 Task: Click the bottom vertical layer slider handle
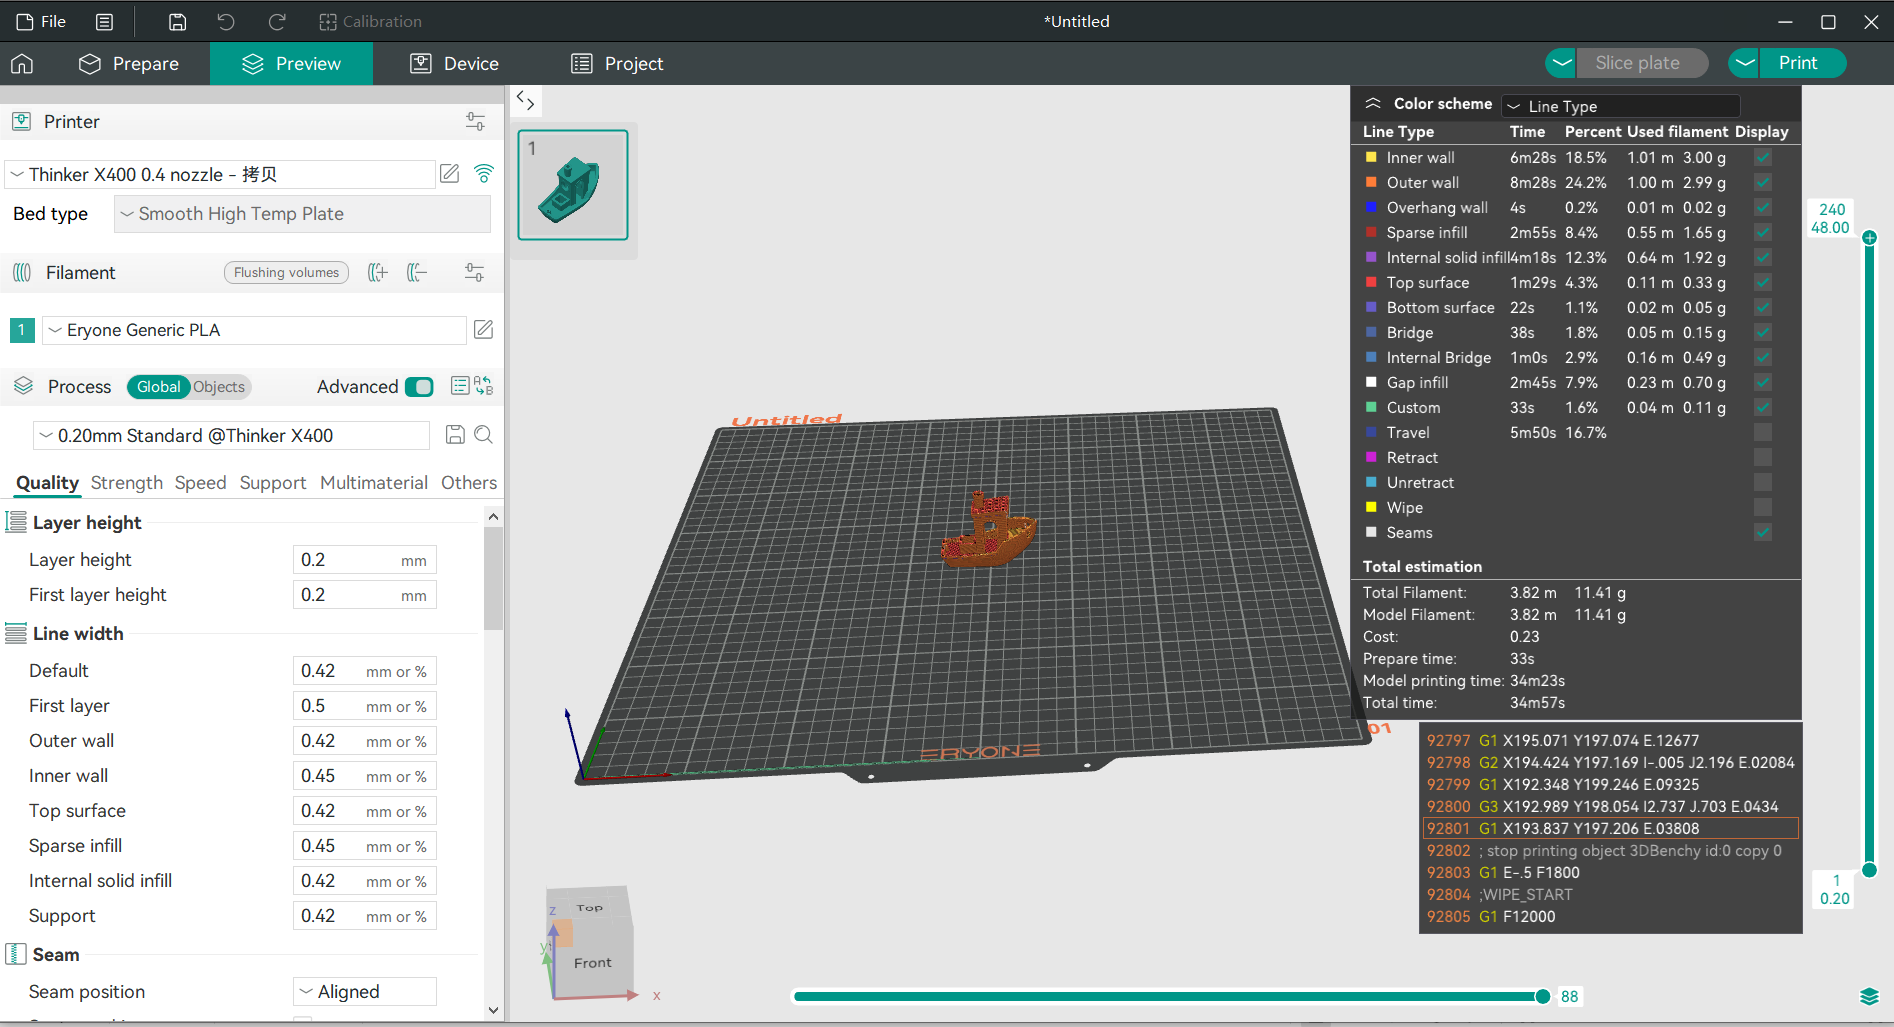1869,870
